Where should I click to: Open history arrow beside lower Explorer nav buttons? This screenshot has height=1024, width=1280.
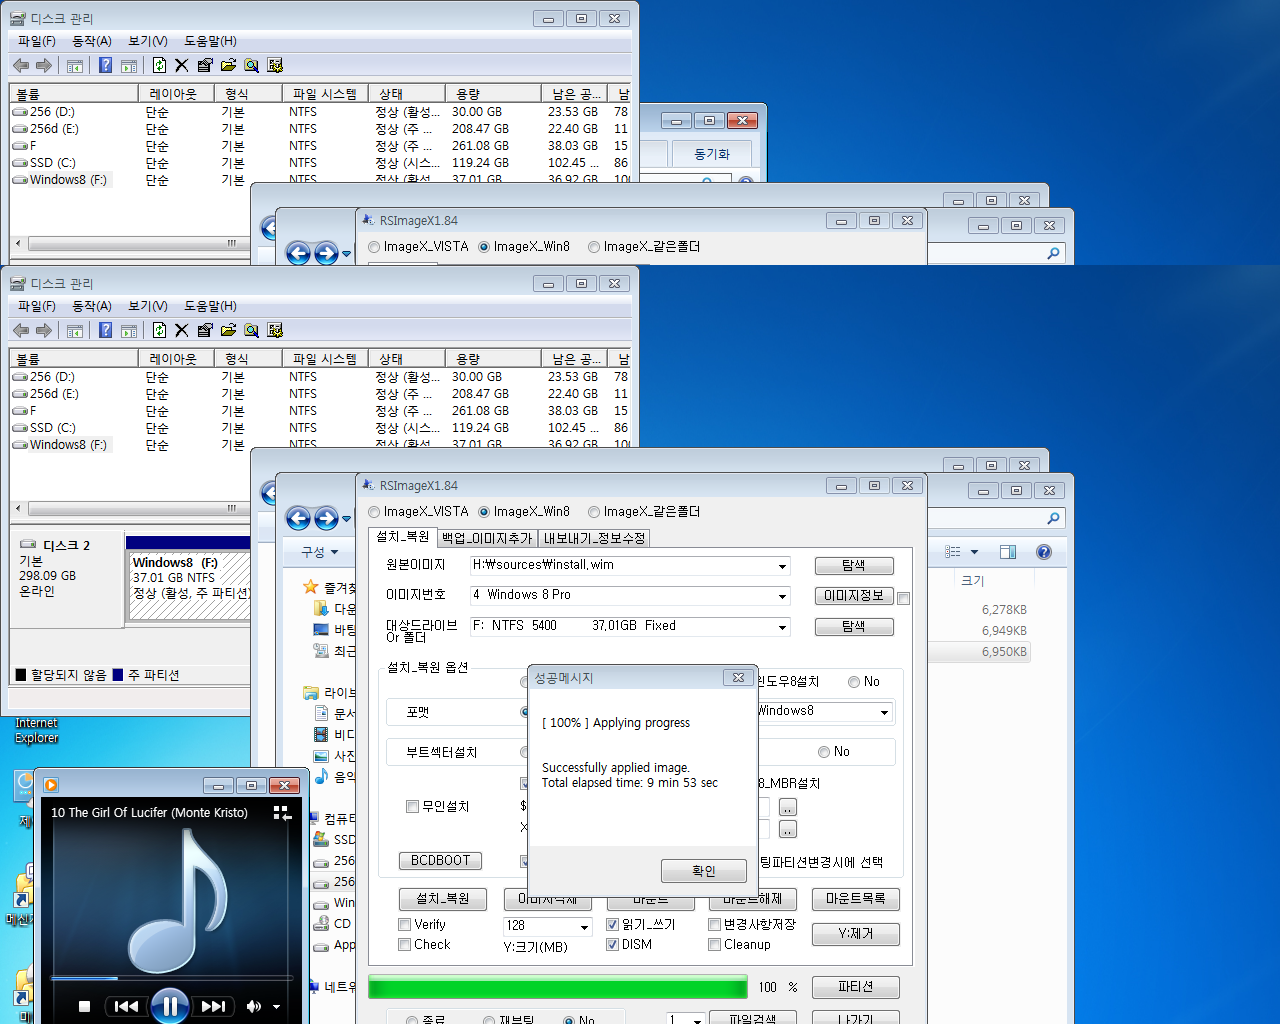coord(347,519)
